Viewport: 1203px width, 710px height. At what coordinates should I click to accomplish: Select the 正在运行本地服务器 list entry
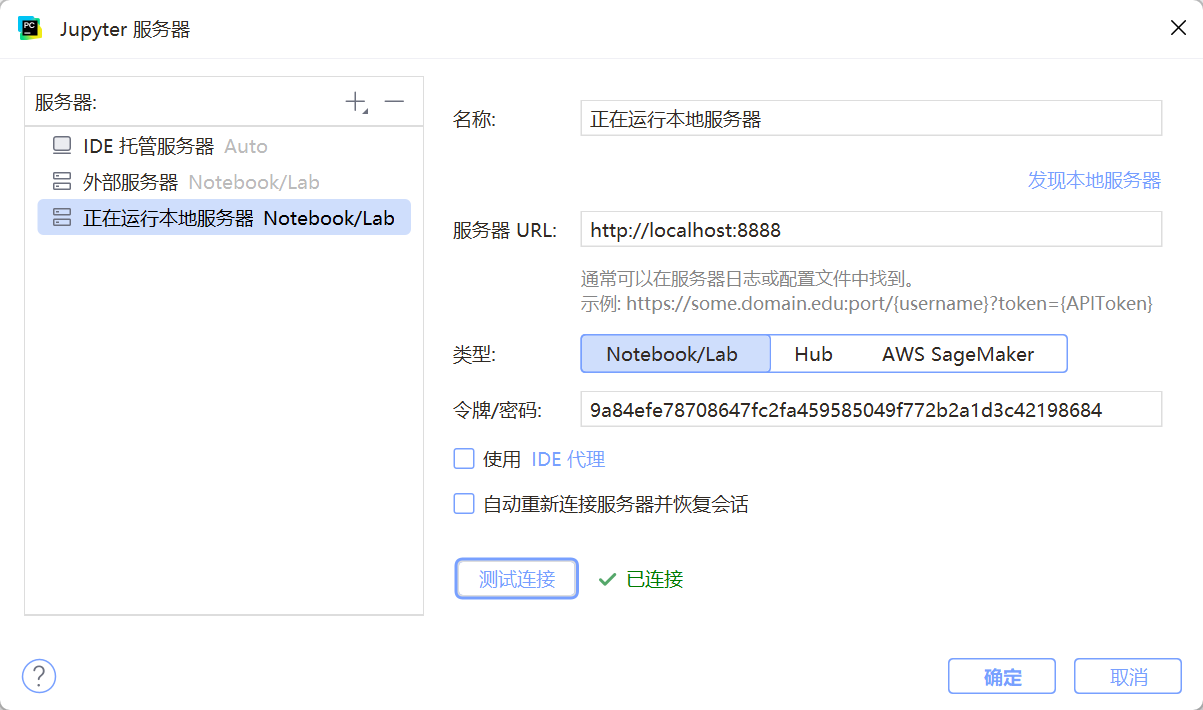[224, 217]
